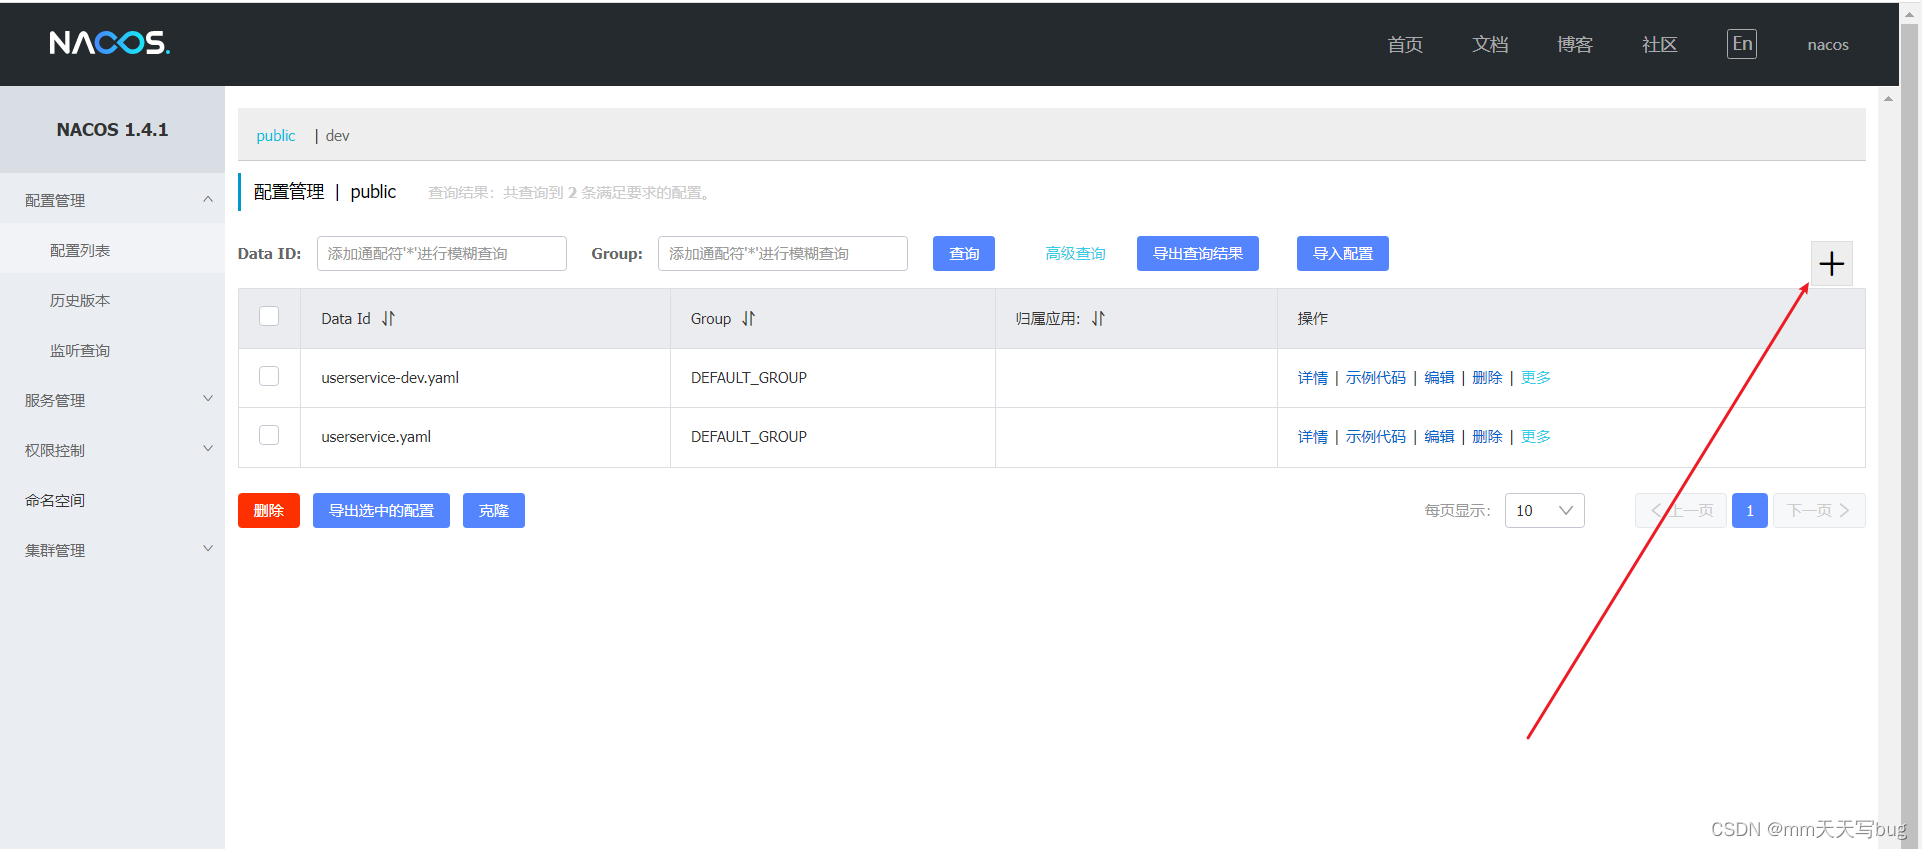Open 命名空间 in the sidebar
1922x849 pixels.
tap(55, 500)
